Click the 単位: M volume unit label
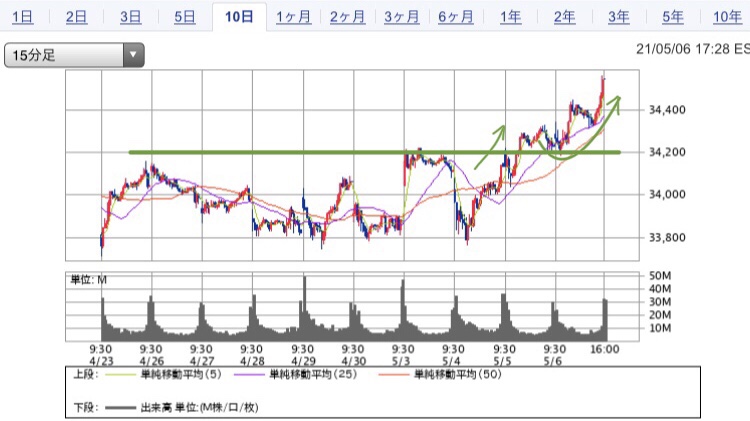Screen dimensions: 750x421 pos(89,280)
